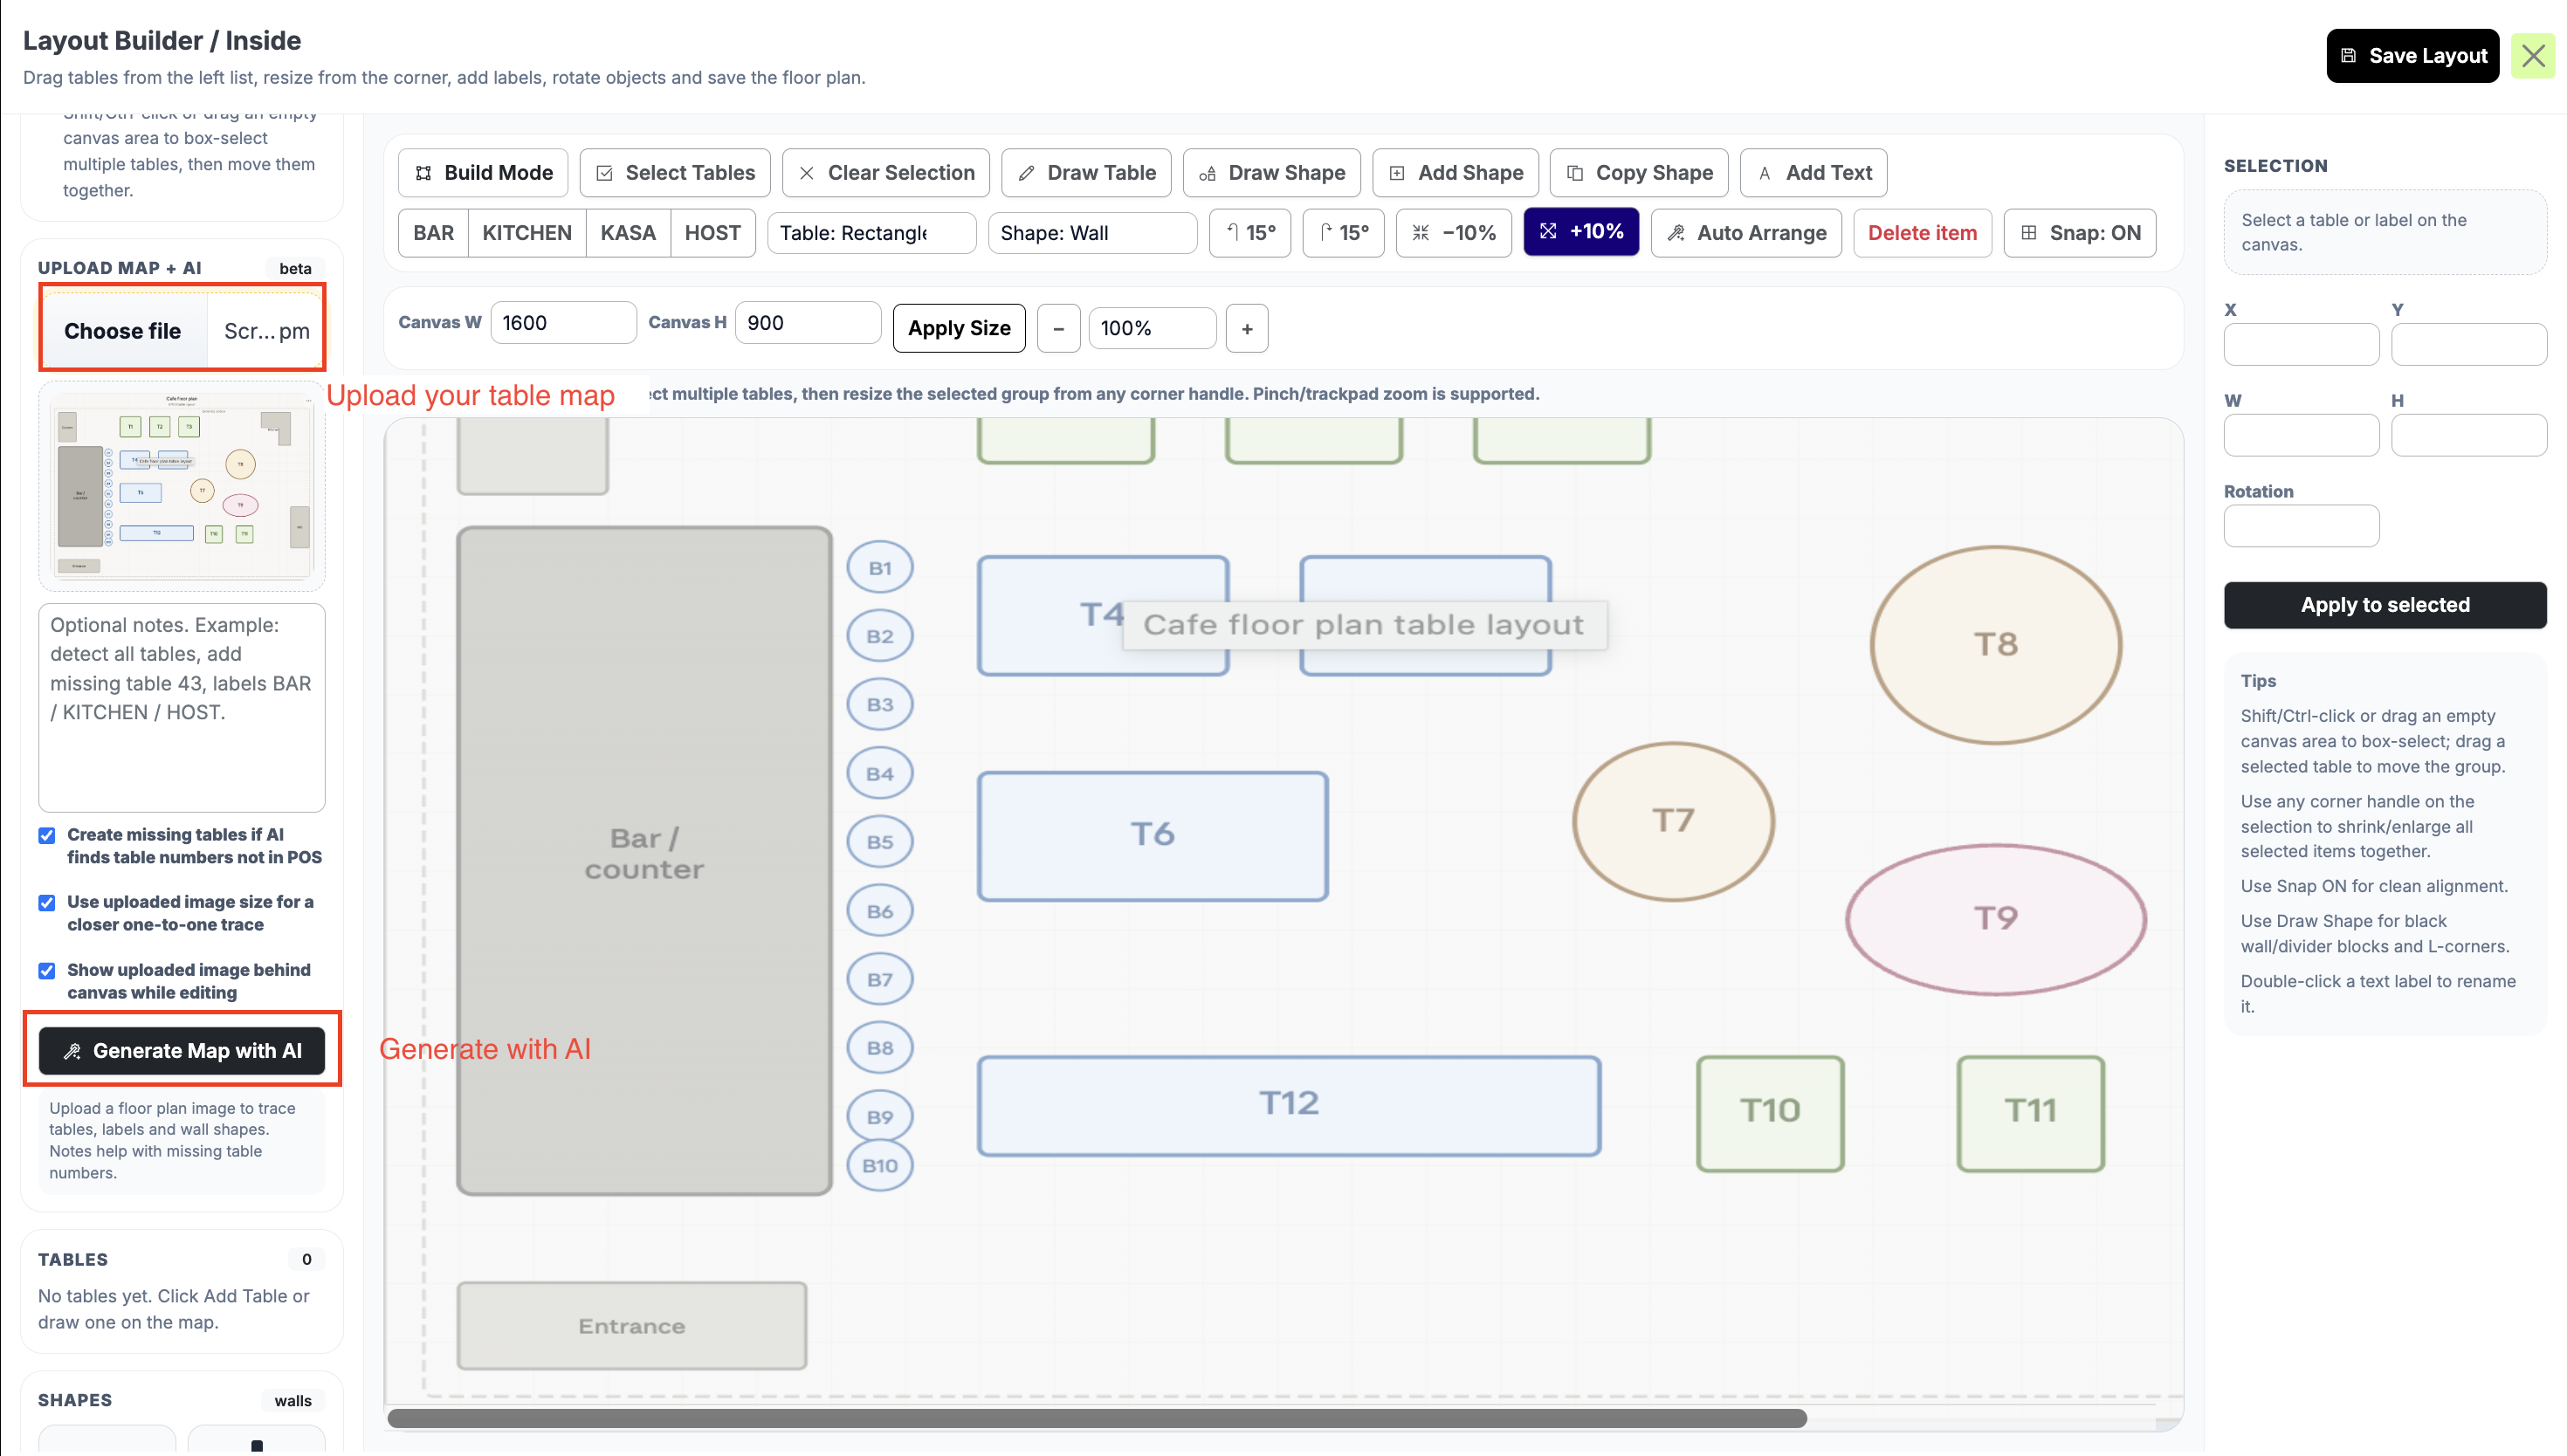Click Apply to selected button
Image resolution: width=2567 pixels, height=1456 pixels.
2385,605
